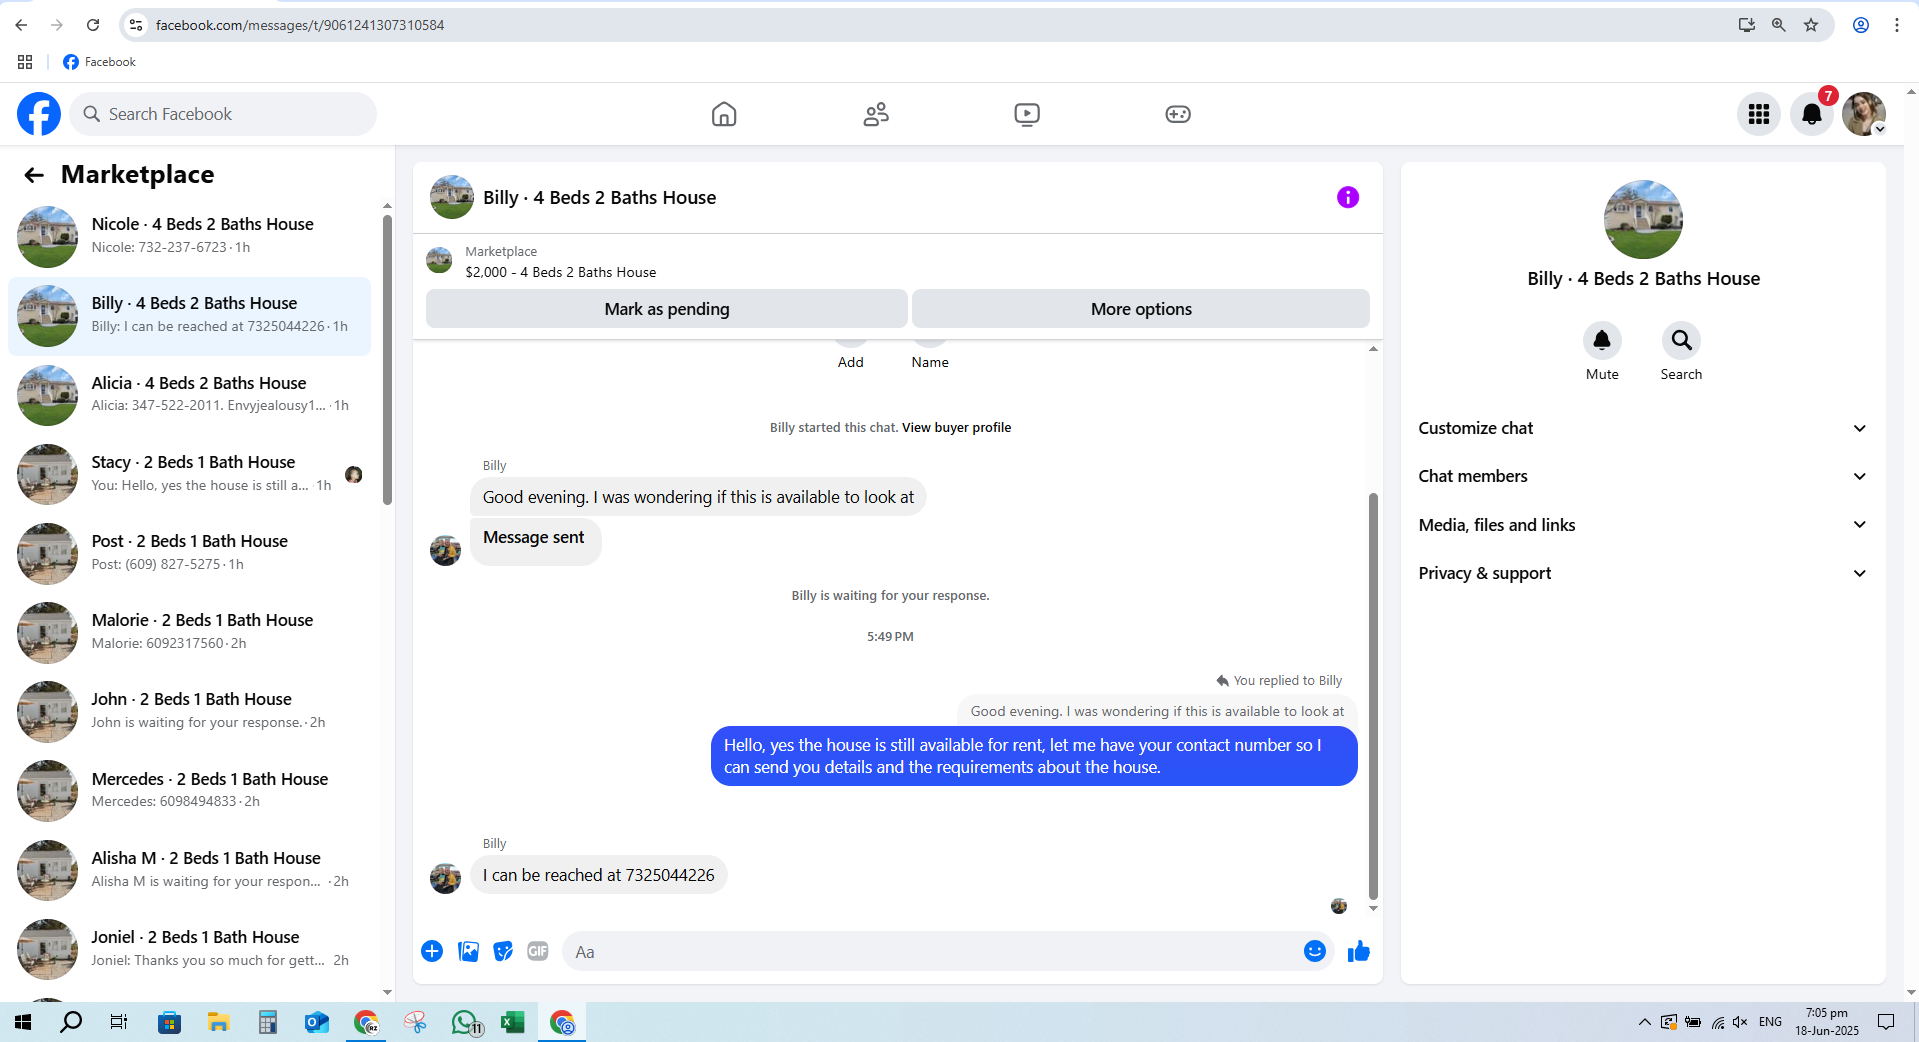
Task: Open Joniel's 2 Beds 1 Bath conversation
Action: pos(190,949)
